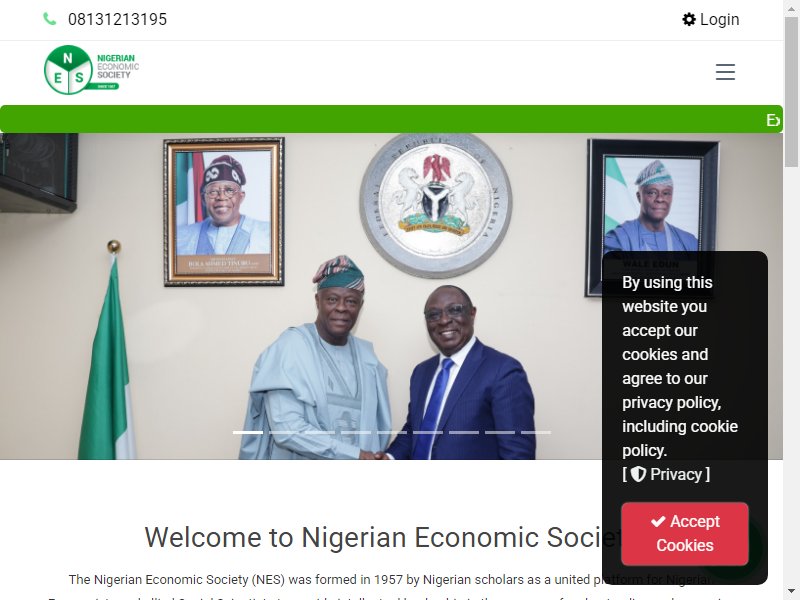Screen dimensions: 800x600
Task: Accept Cookies with the red button
Action: pyautogui.click(x=685, y=533)
